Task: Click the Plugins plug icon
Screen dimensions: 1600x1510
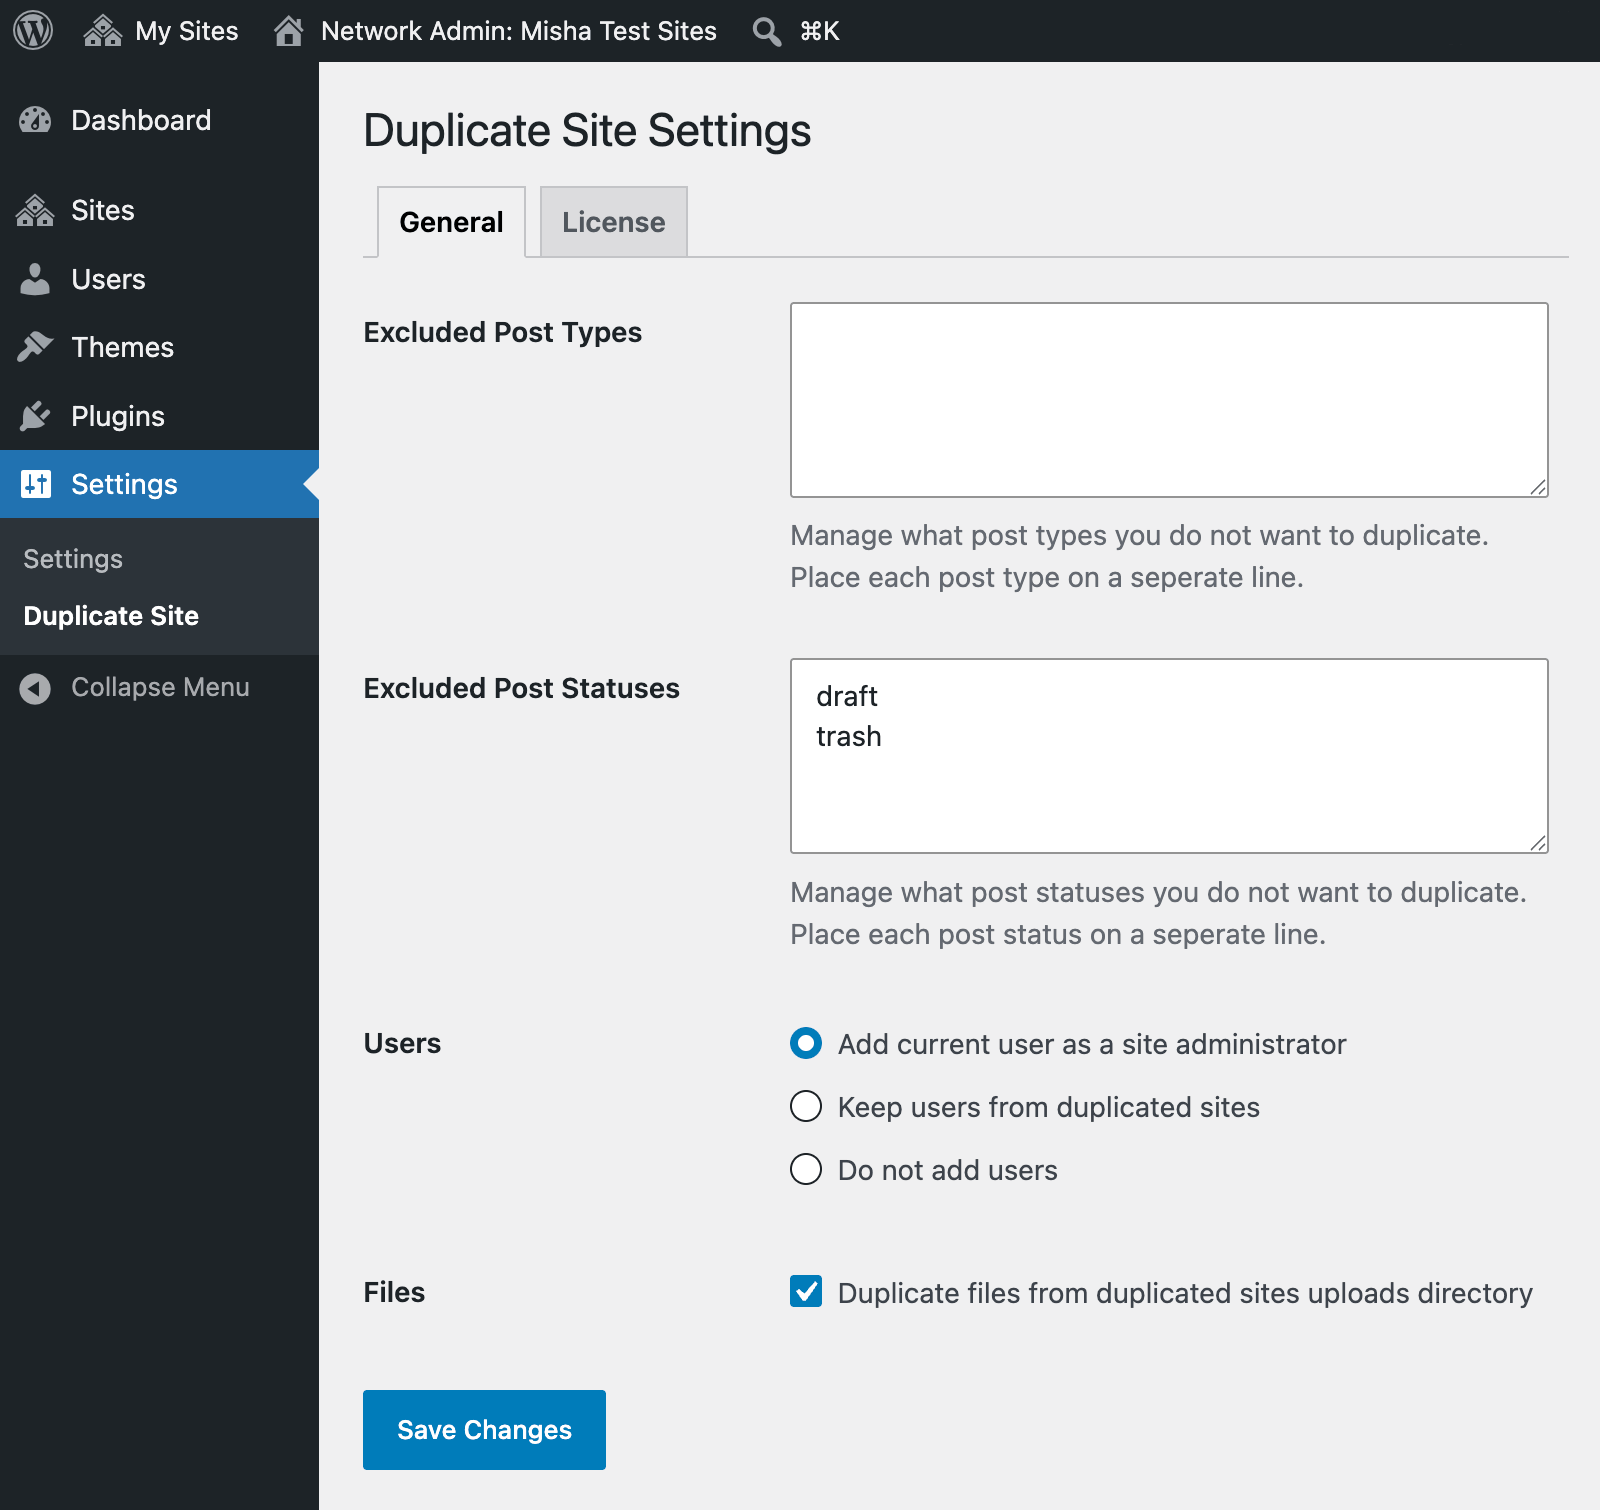Action: point(35,416)
